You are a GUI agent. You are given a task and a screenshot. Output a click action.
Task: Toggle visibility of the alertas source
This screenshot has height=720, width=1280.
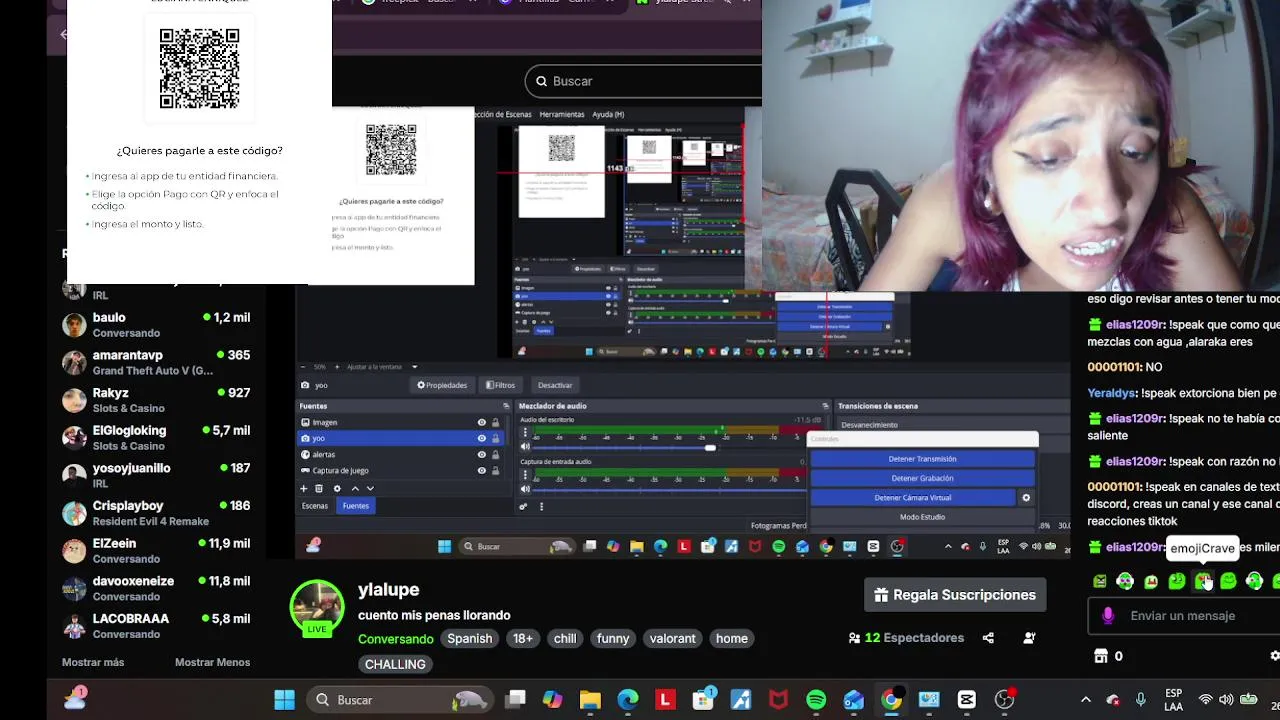pos(482,454)
